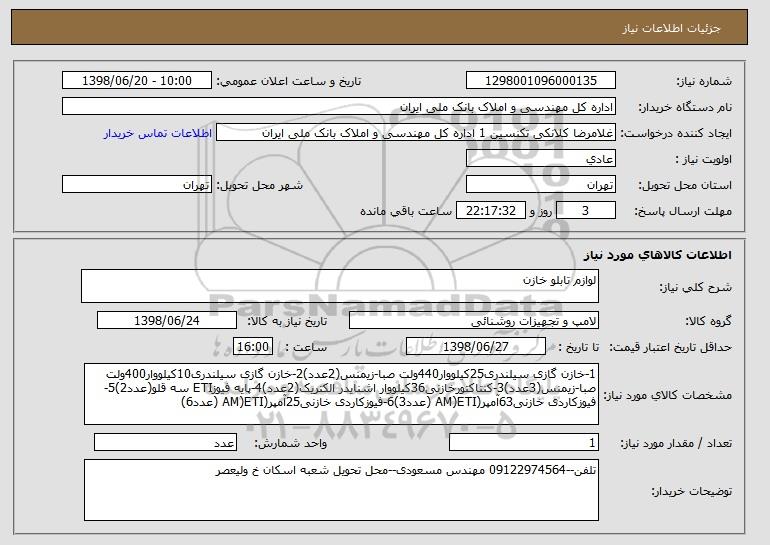
Task: Click the request creator field غلامرضا کلانکی
Action: (416, 133)
